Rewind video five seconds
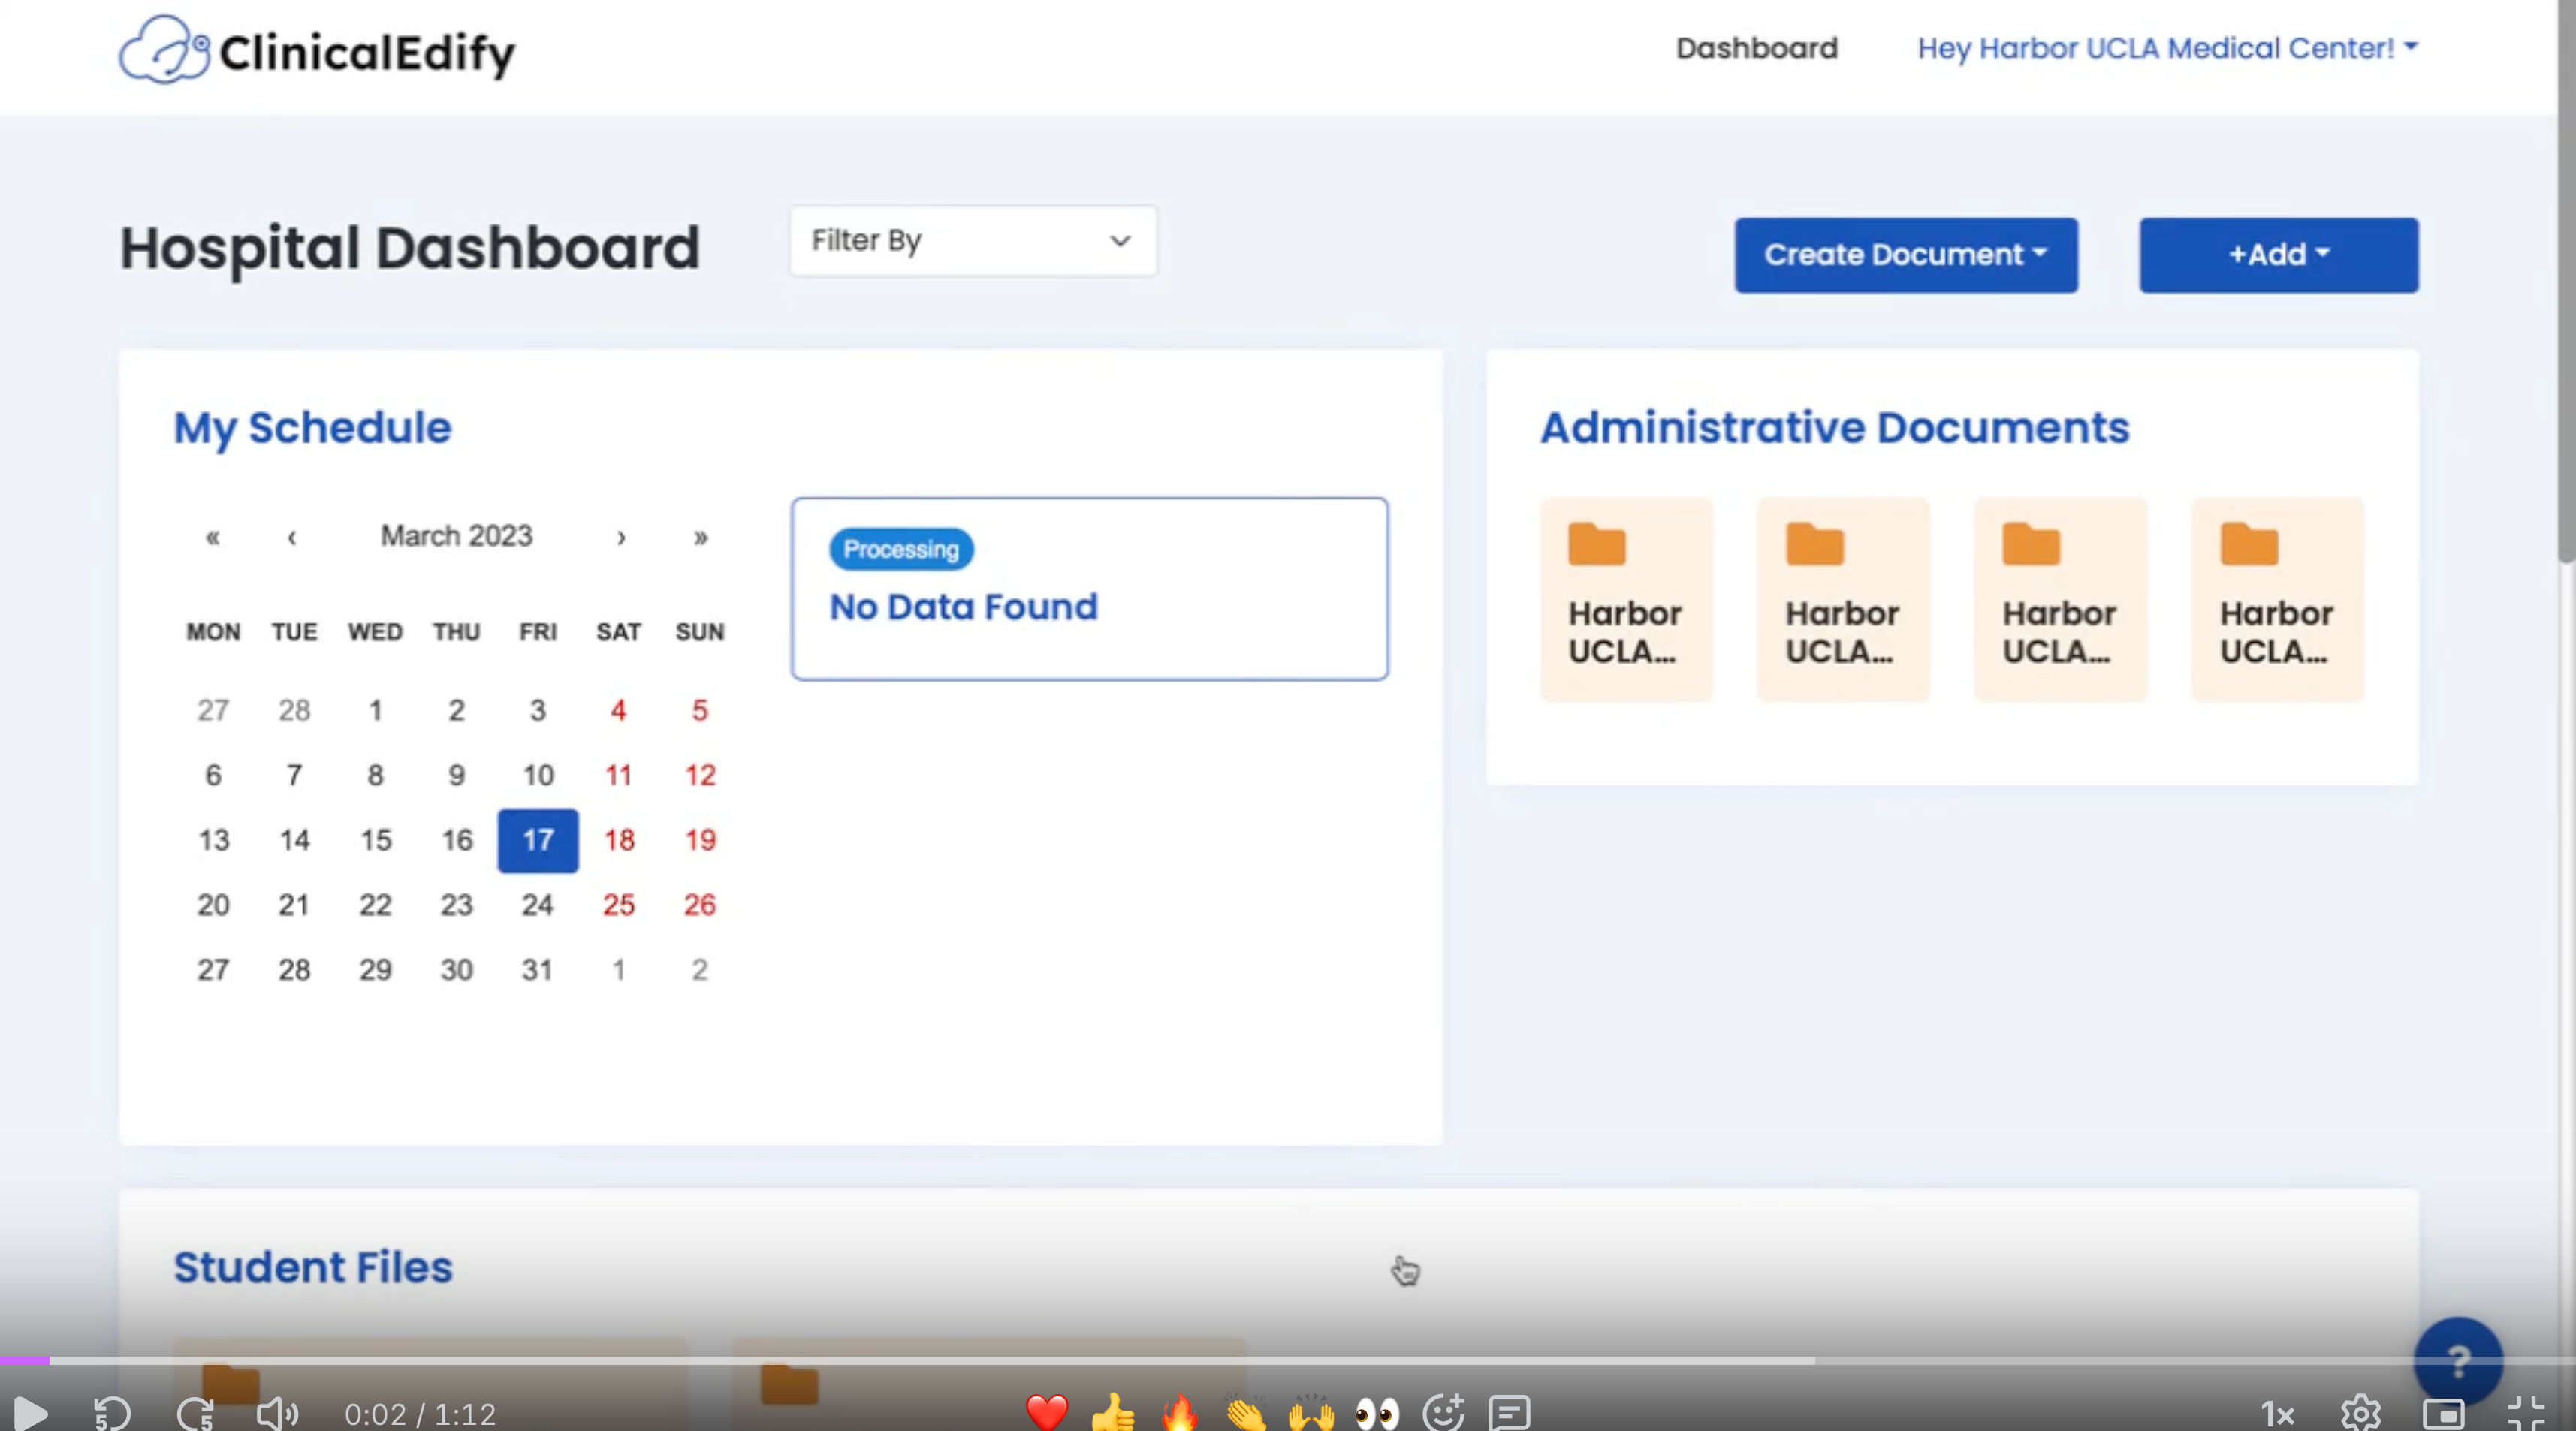This screenshot has width=2576, height=1431. tap(112, 1413)
